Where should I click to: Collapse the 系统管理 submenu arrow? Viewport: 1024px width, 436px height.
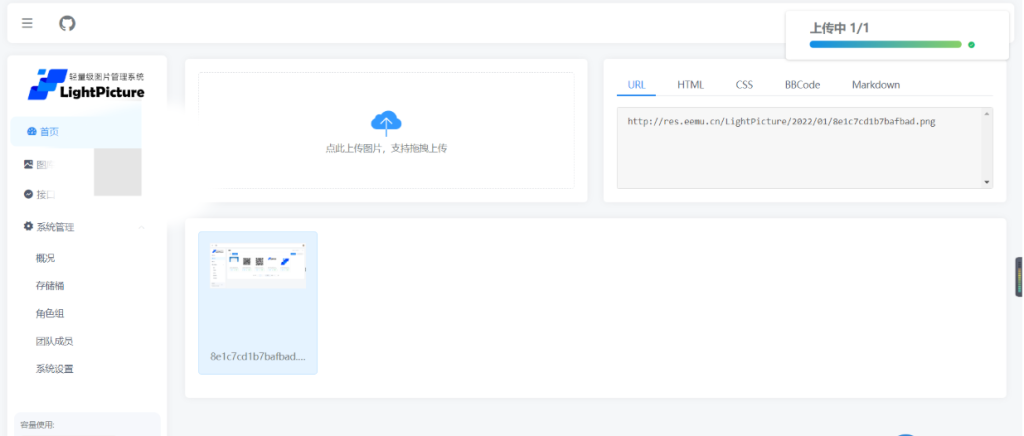coord(142,228)
